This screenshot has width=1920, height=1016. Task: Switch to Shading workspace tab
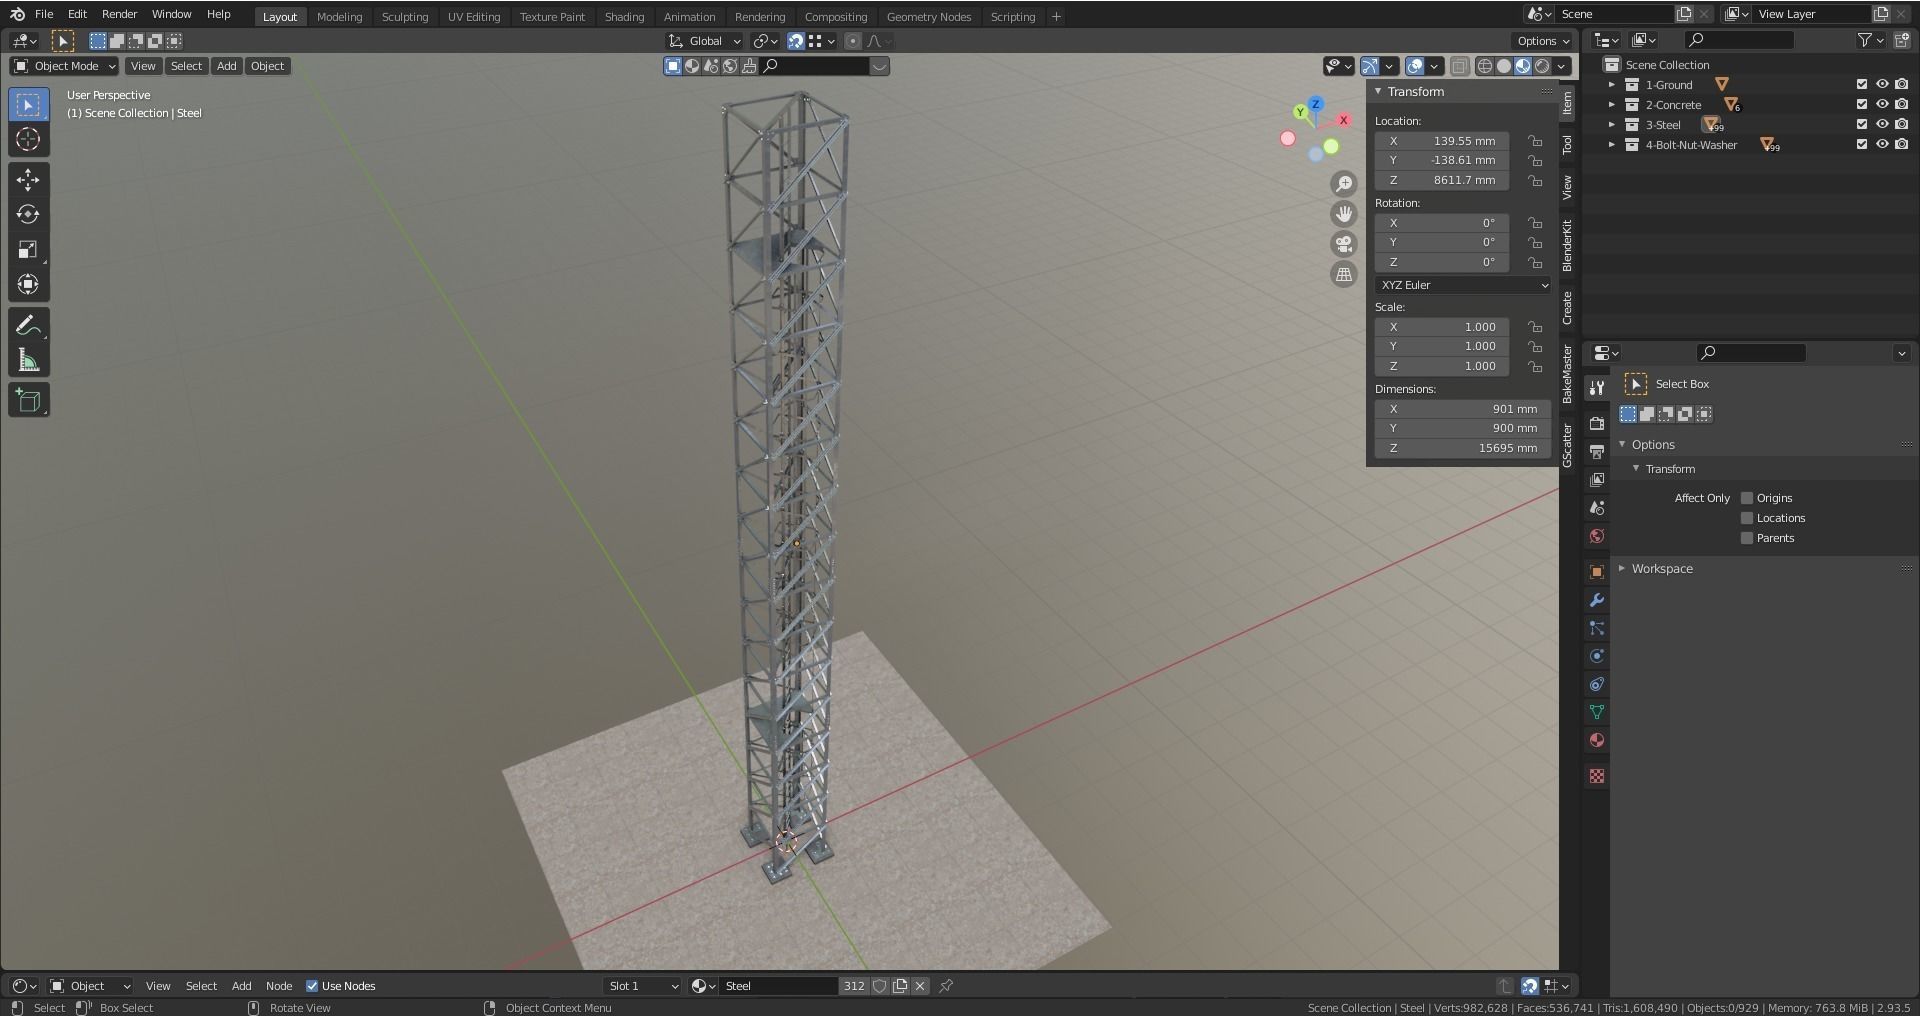(624, 17)
